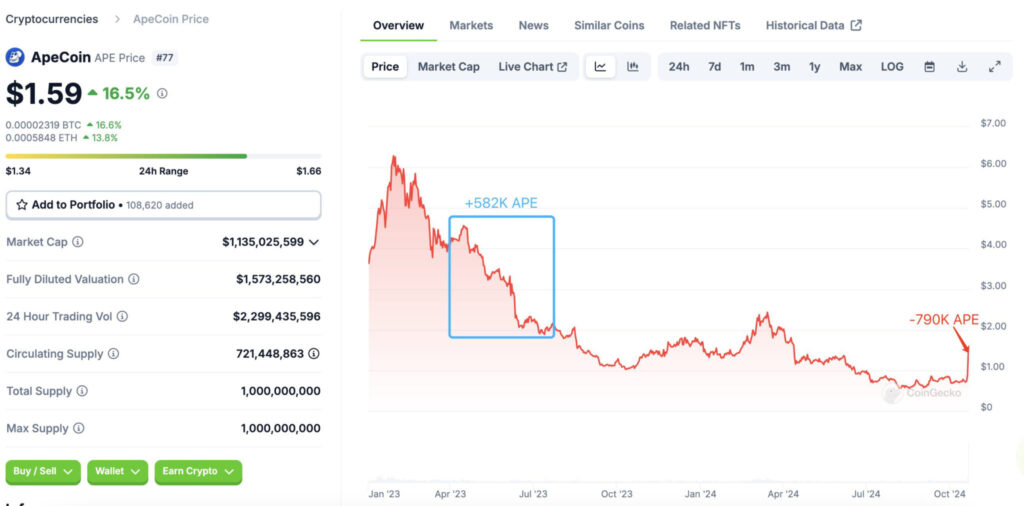Switch chart to Market Cap view
Screen dimensions: 1024x506
click(448, 67)
